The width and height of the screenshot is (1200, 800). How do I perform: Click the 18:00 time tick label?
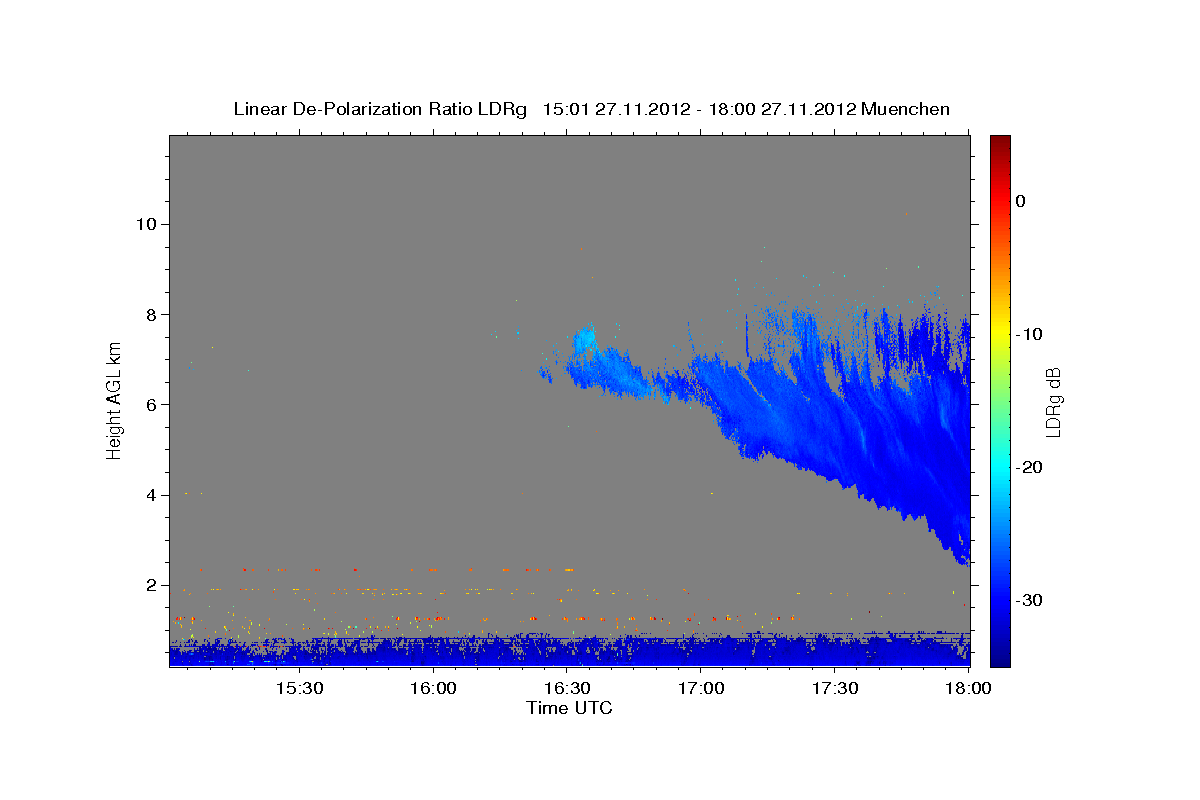(x=968, y=689)
